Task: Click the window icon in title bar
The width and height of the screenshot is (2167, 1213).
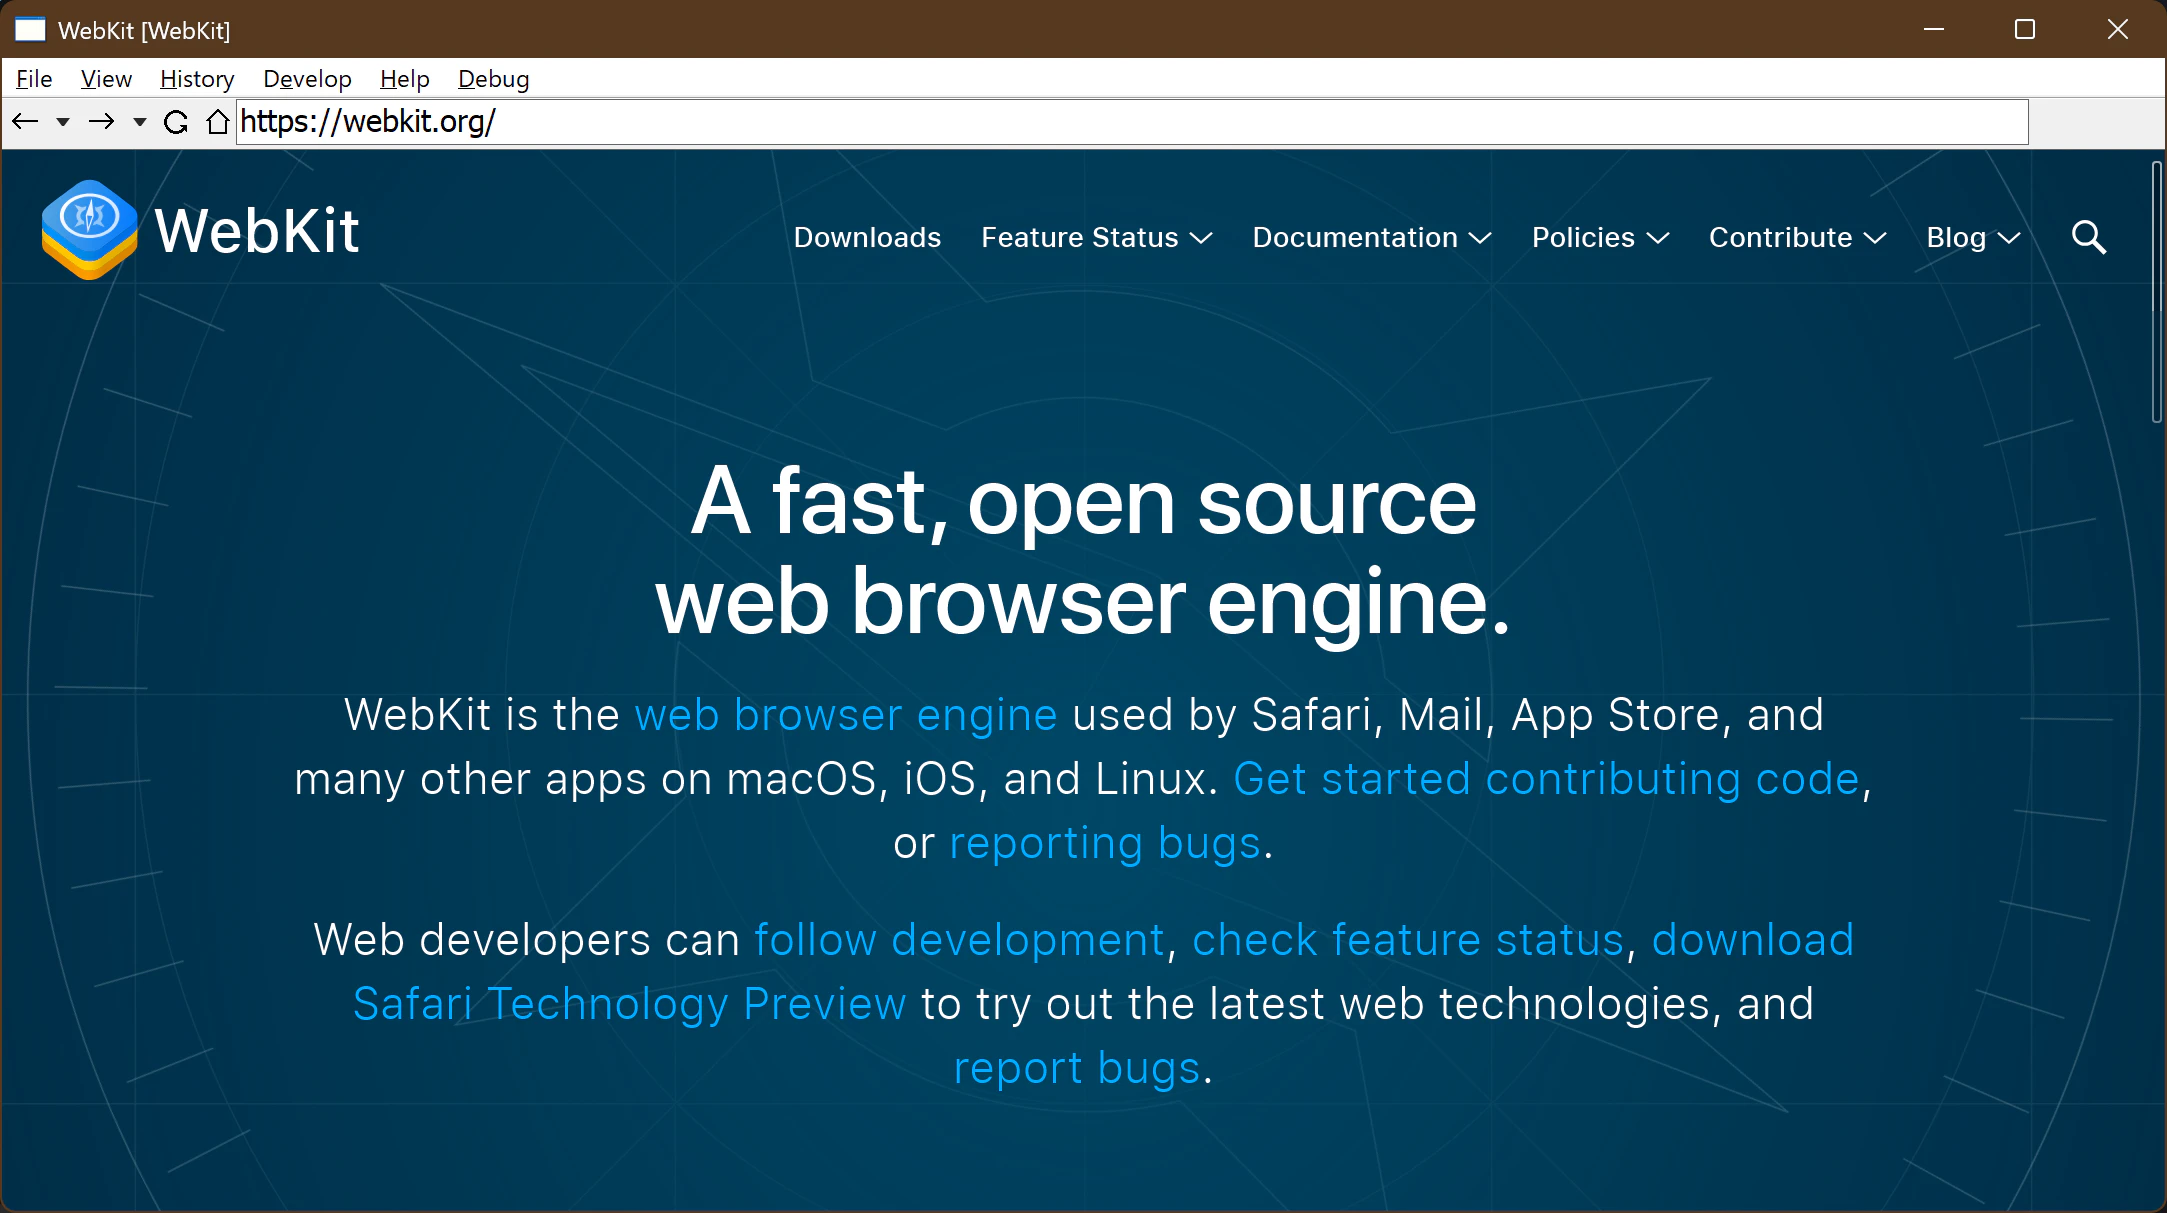Action: coord(30,30)
